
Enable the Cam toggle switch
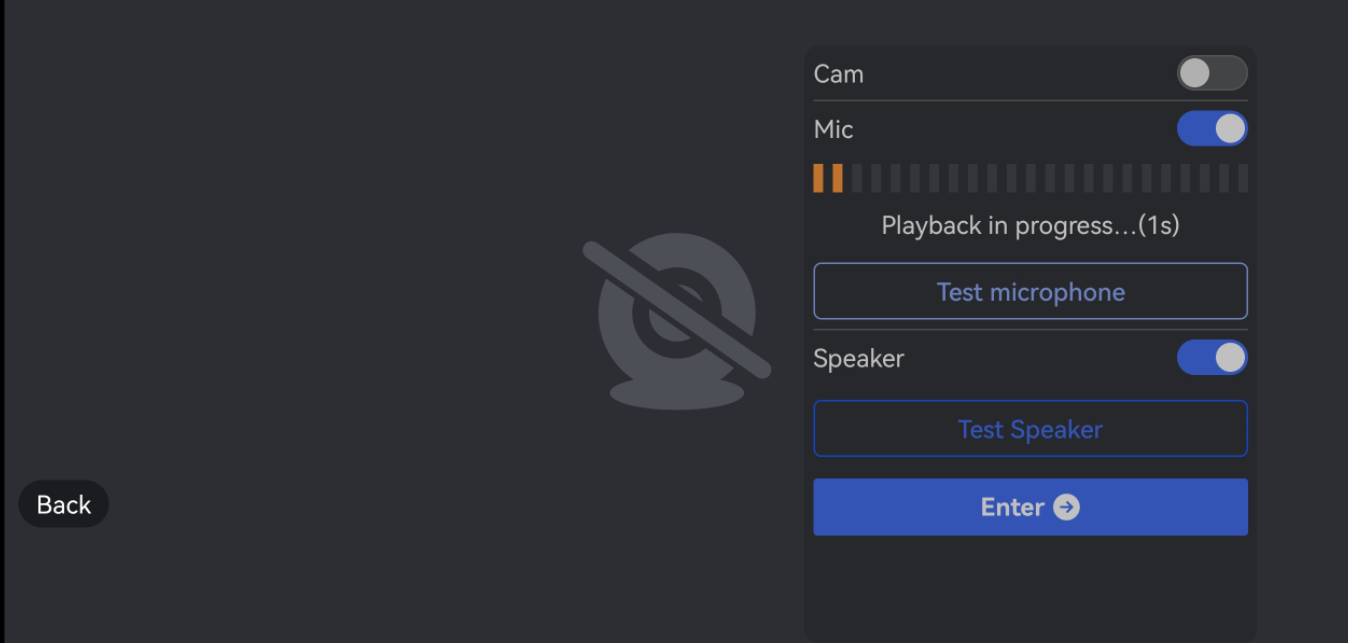(x=1212, y=73)
